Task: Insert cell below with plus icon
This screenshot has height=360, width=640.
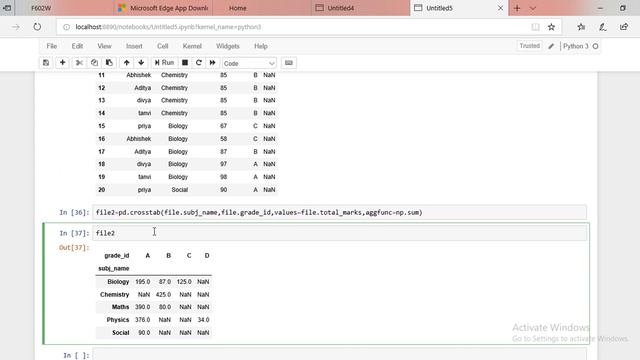Action: (x=62, y=63)
